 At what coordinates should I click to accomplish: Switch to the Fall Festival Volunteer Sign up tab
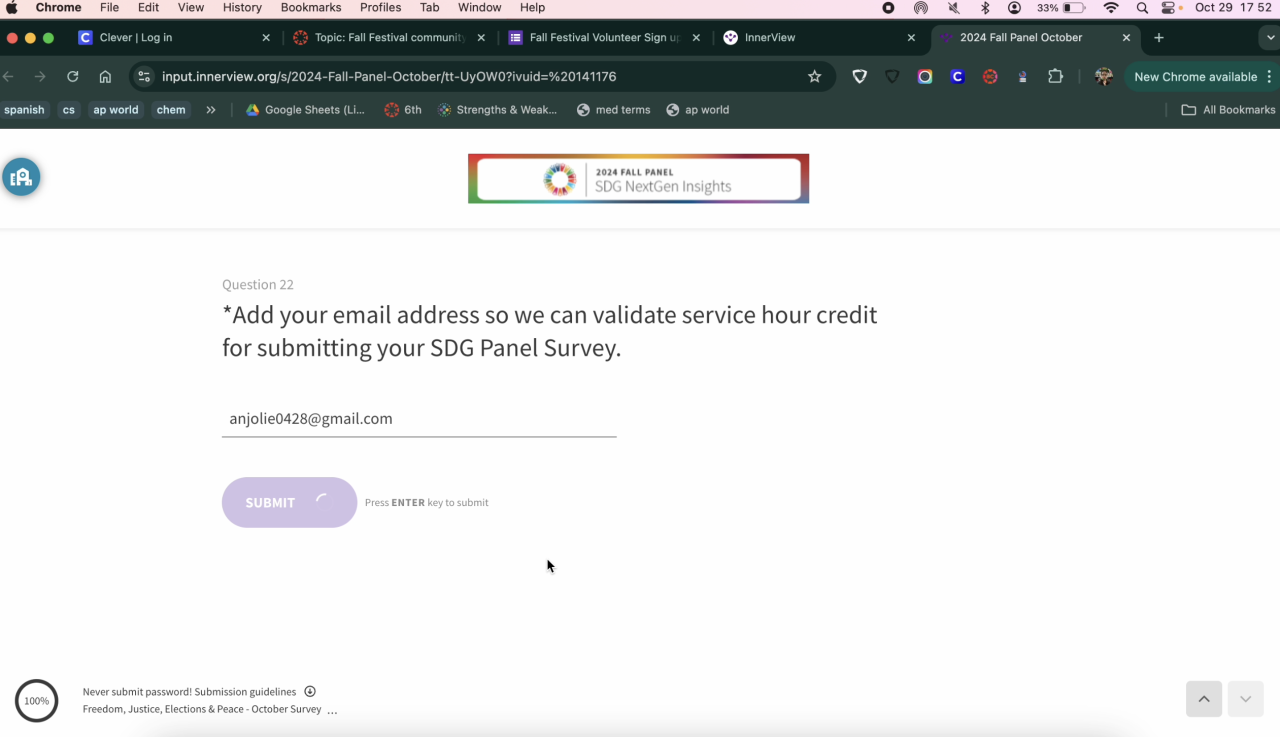603,37
